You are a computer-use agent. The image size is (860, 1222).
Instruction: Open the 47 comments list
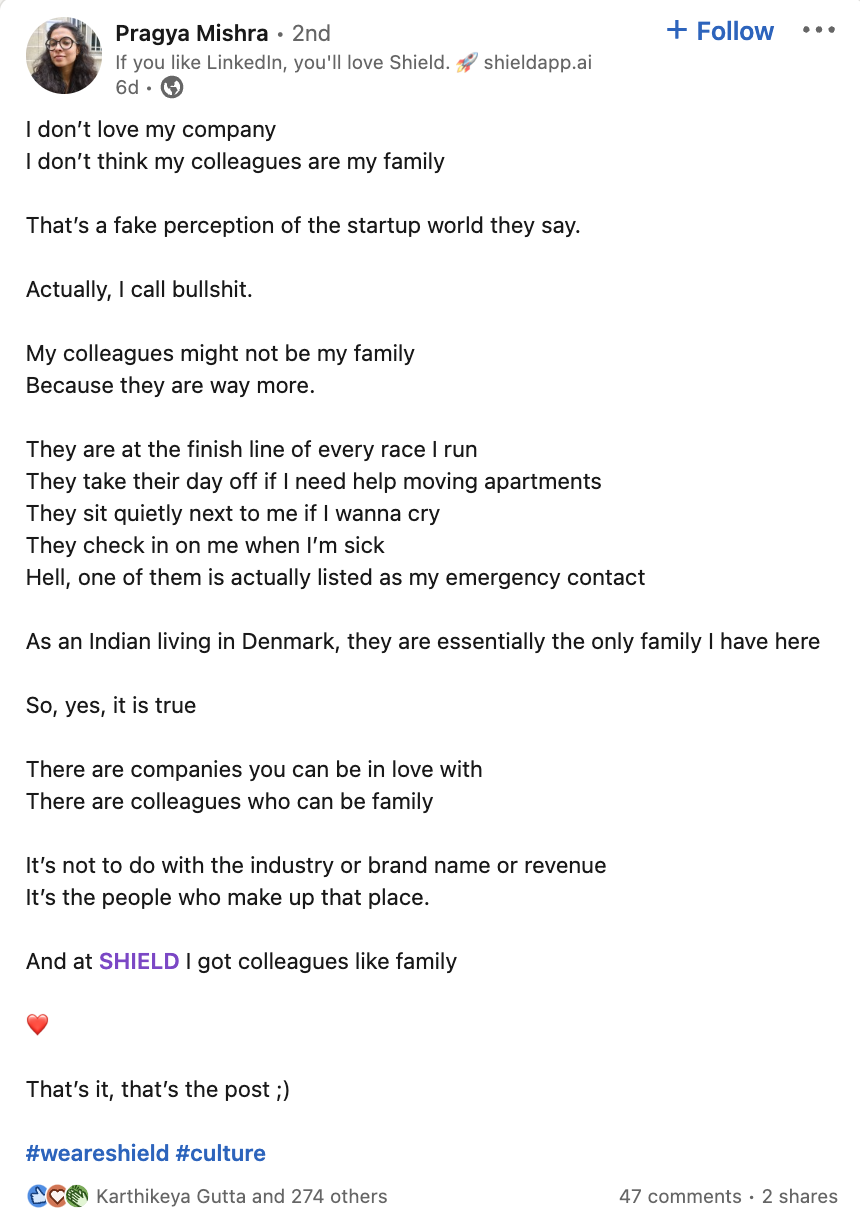coord(680,1196)
